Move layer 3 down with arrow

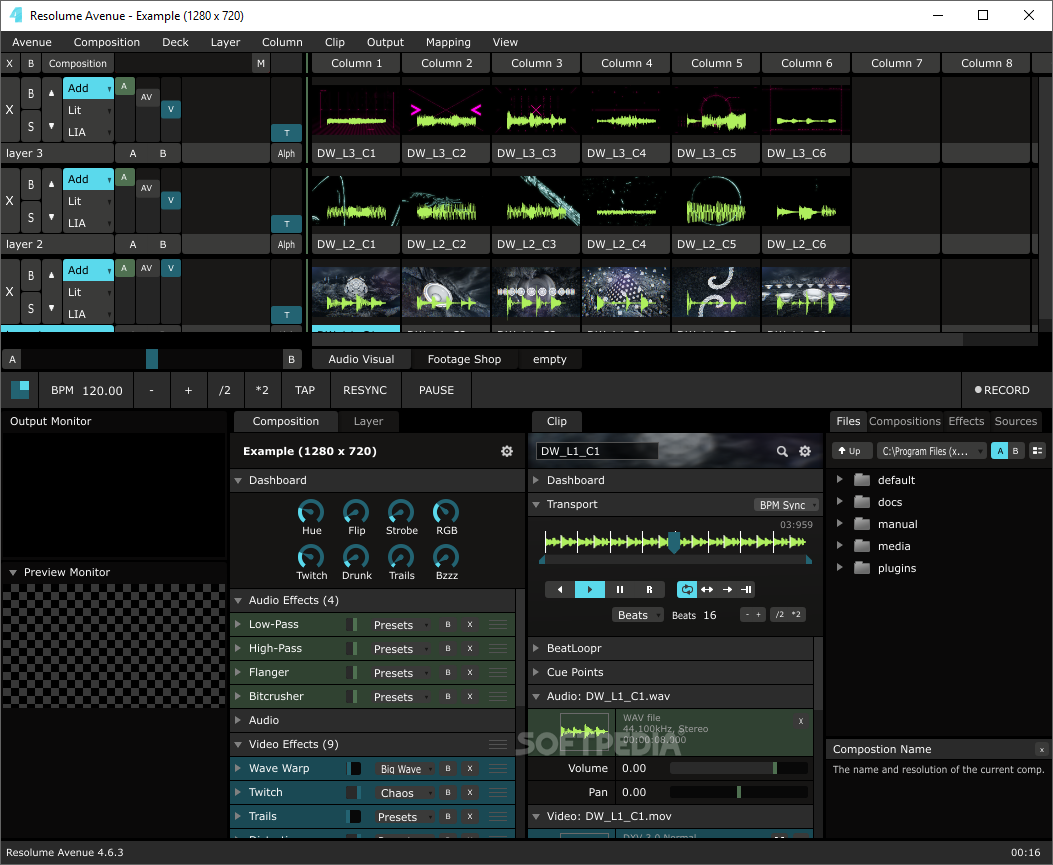point(52,126)
